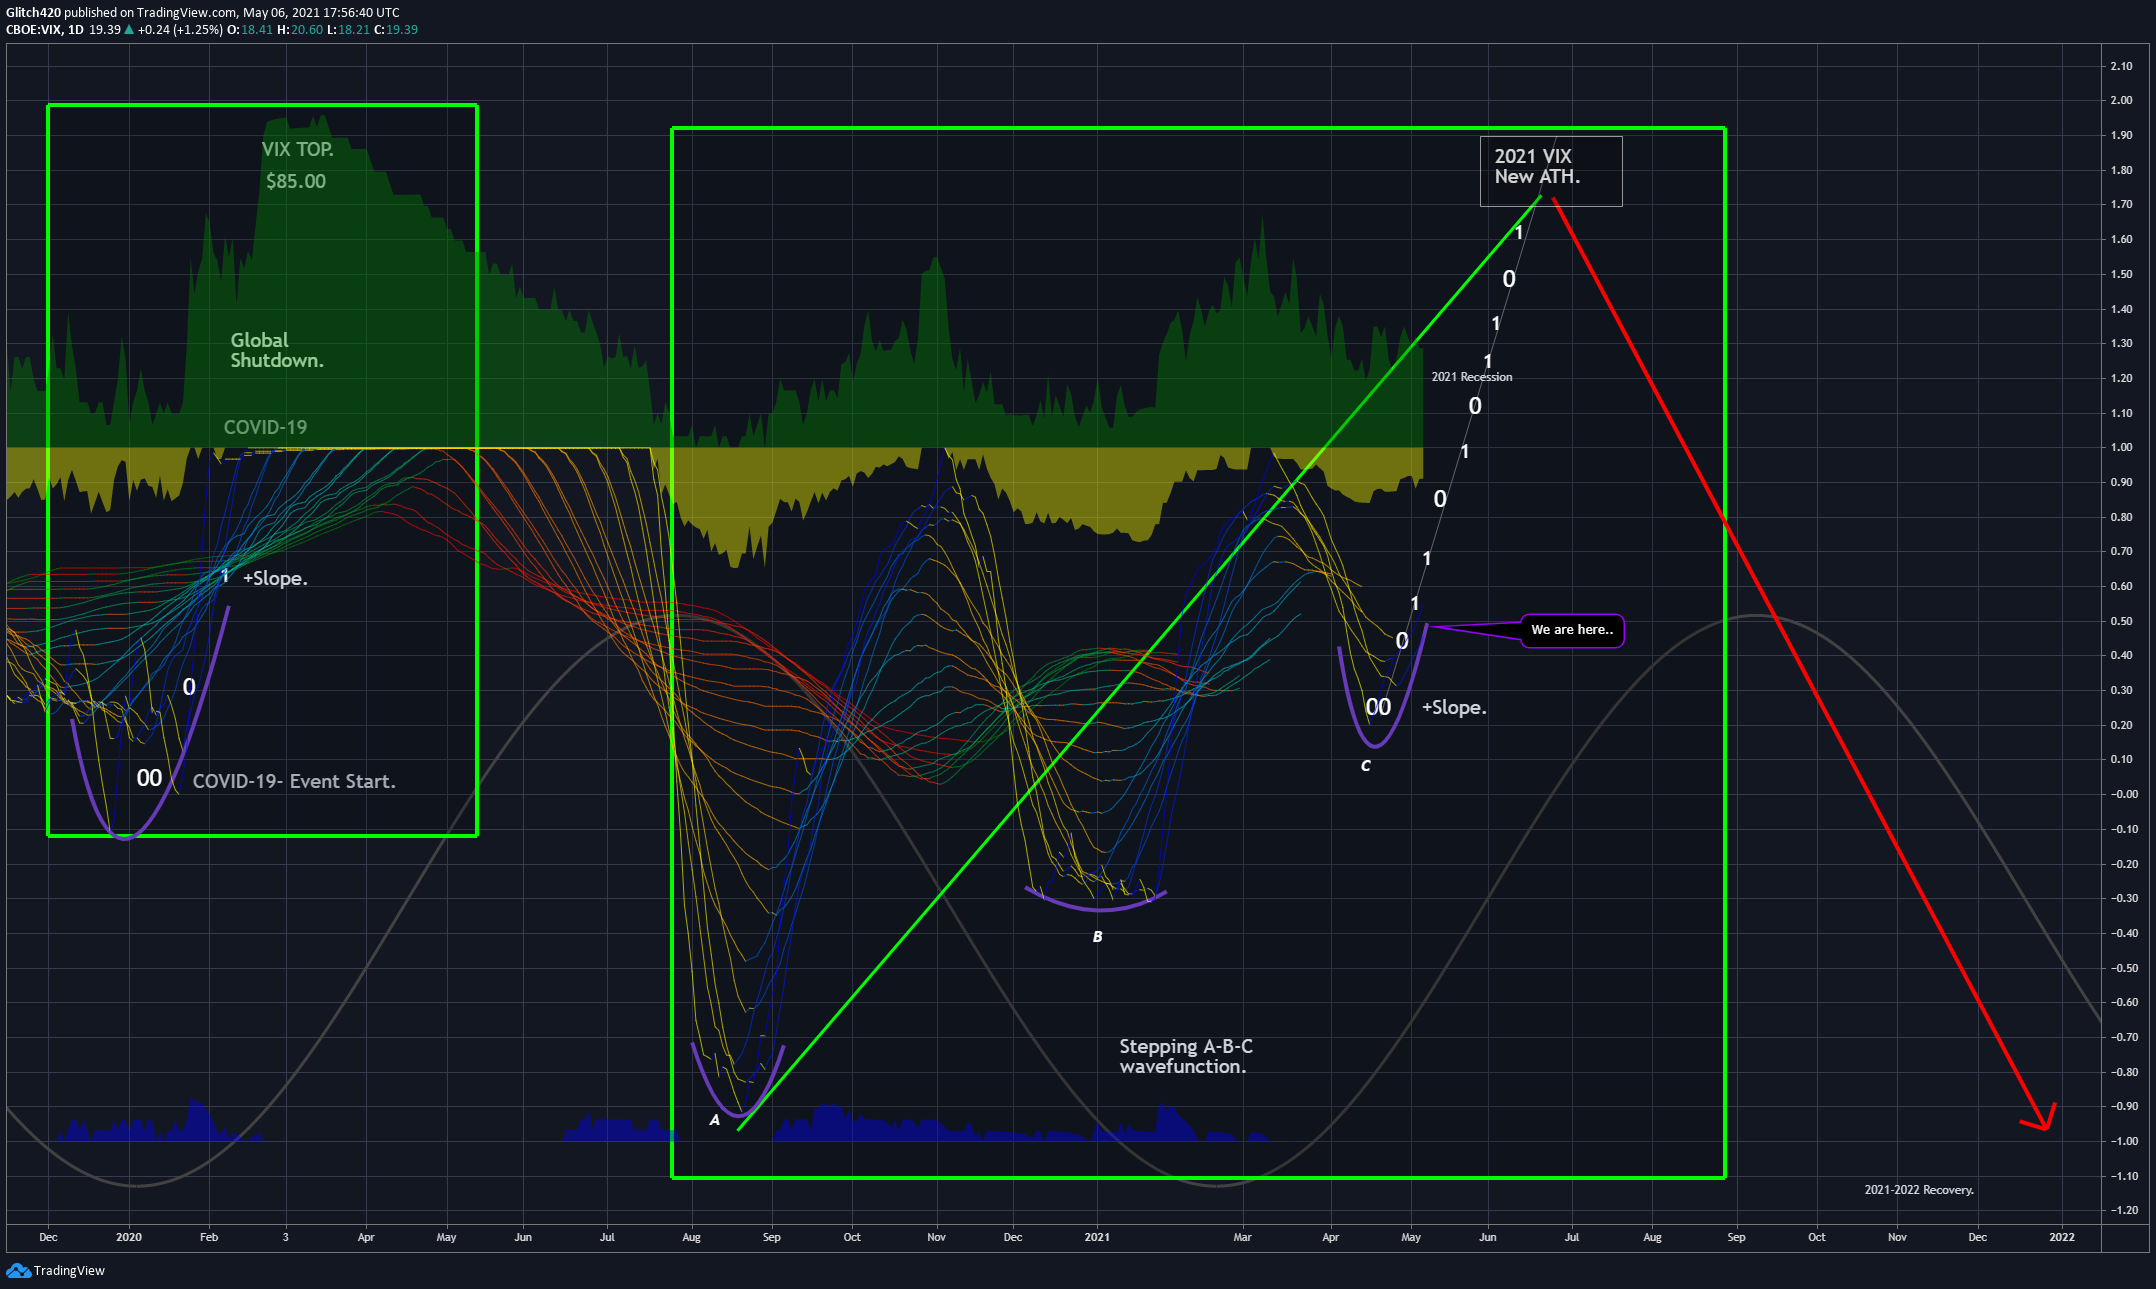The width and height of the screenshot is (2156, 1289).
Task: Click the wave label 'A' at the August low
Action: pyautogui.click(x=714, y=1120)
